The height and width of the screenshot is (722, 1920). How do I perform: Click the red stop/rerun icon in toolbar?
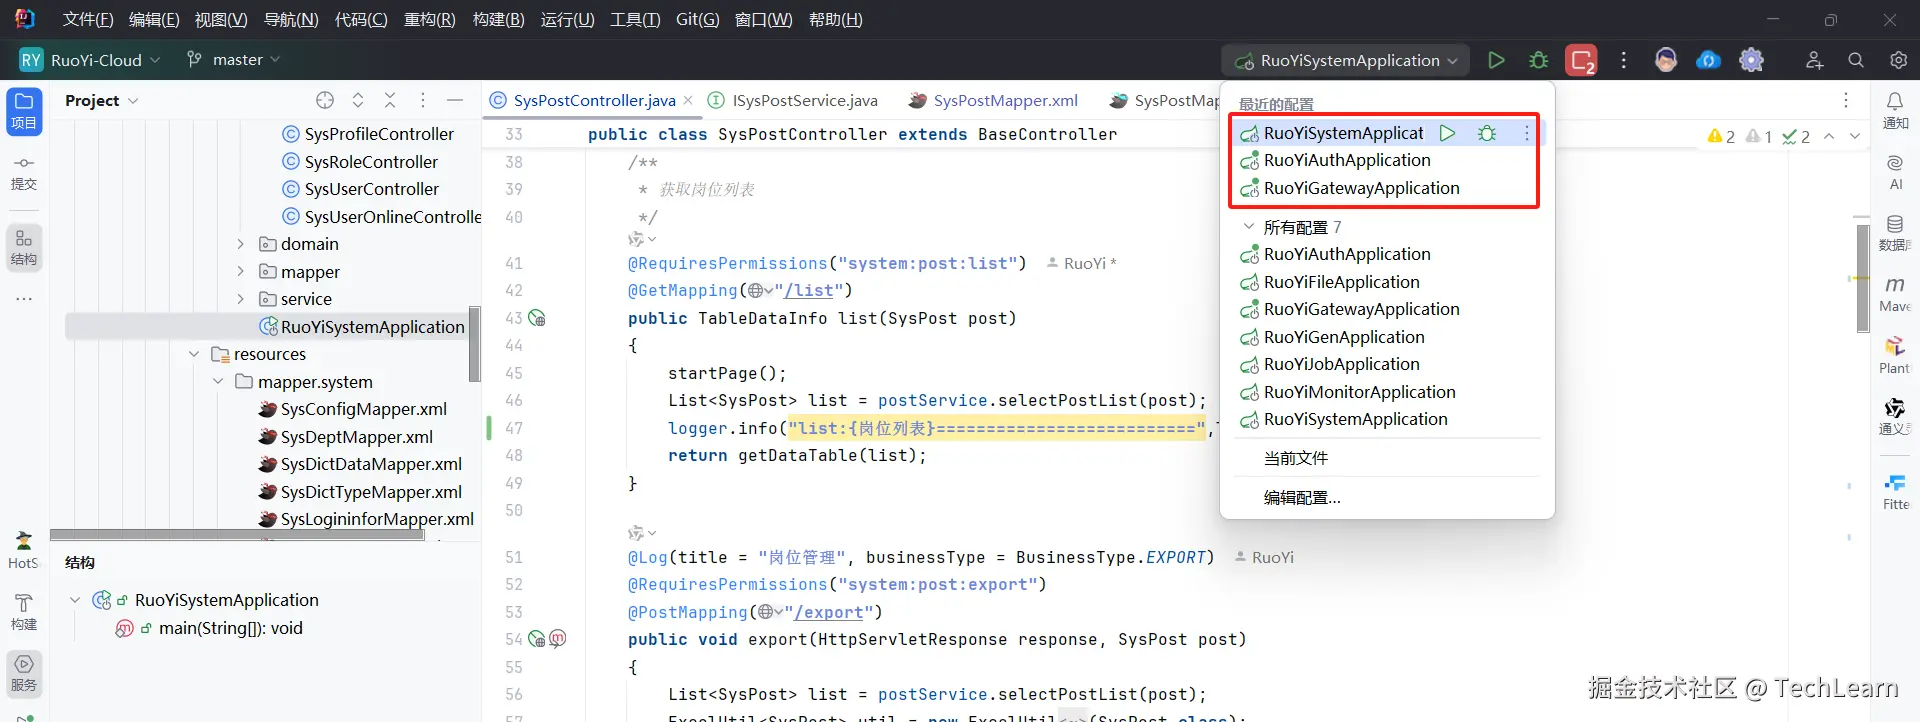coord(1582,61)
